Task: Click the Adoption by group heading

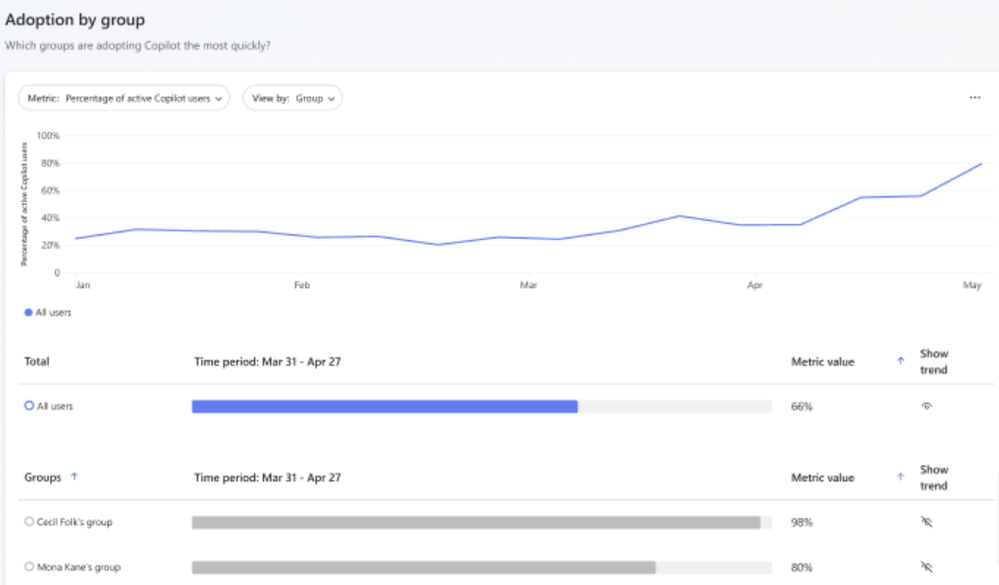Action: tap(75, 20)
